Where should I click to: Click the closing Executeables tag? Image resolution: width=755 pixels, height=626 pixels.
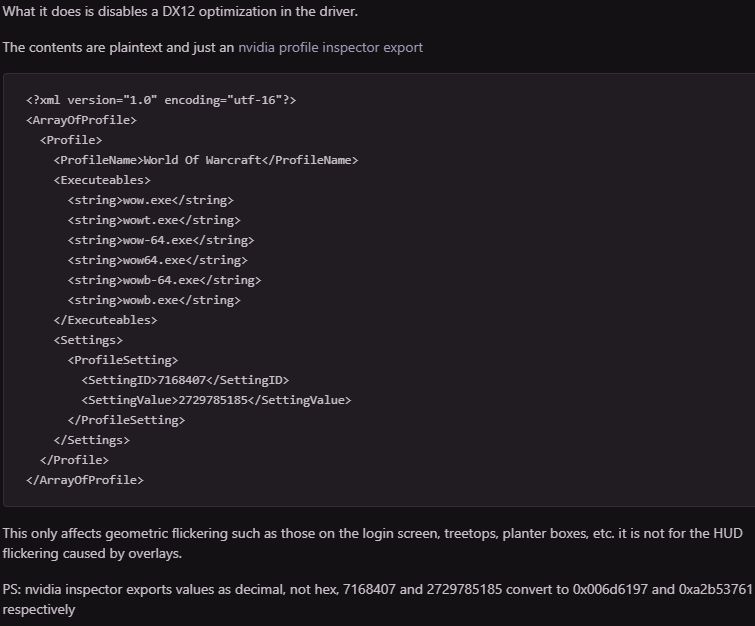point(105,320)
